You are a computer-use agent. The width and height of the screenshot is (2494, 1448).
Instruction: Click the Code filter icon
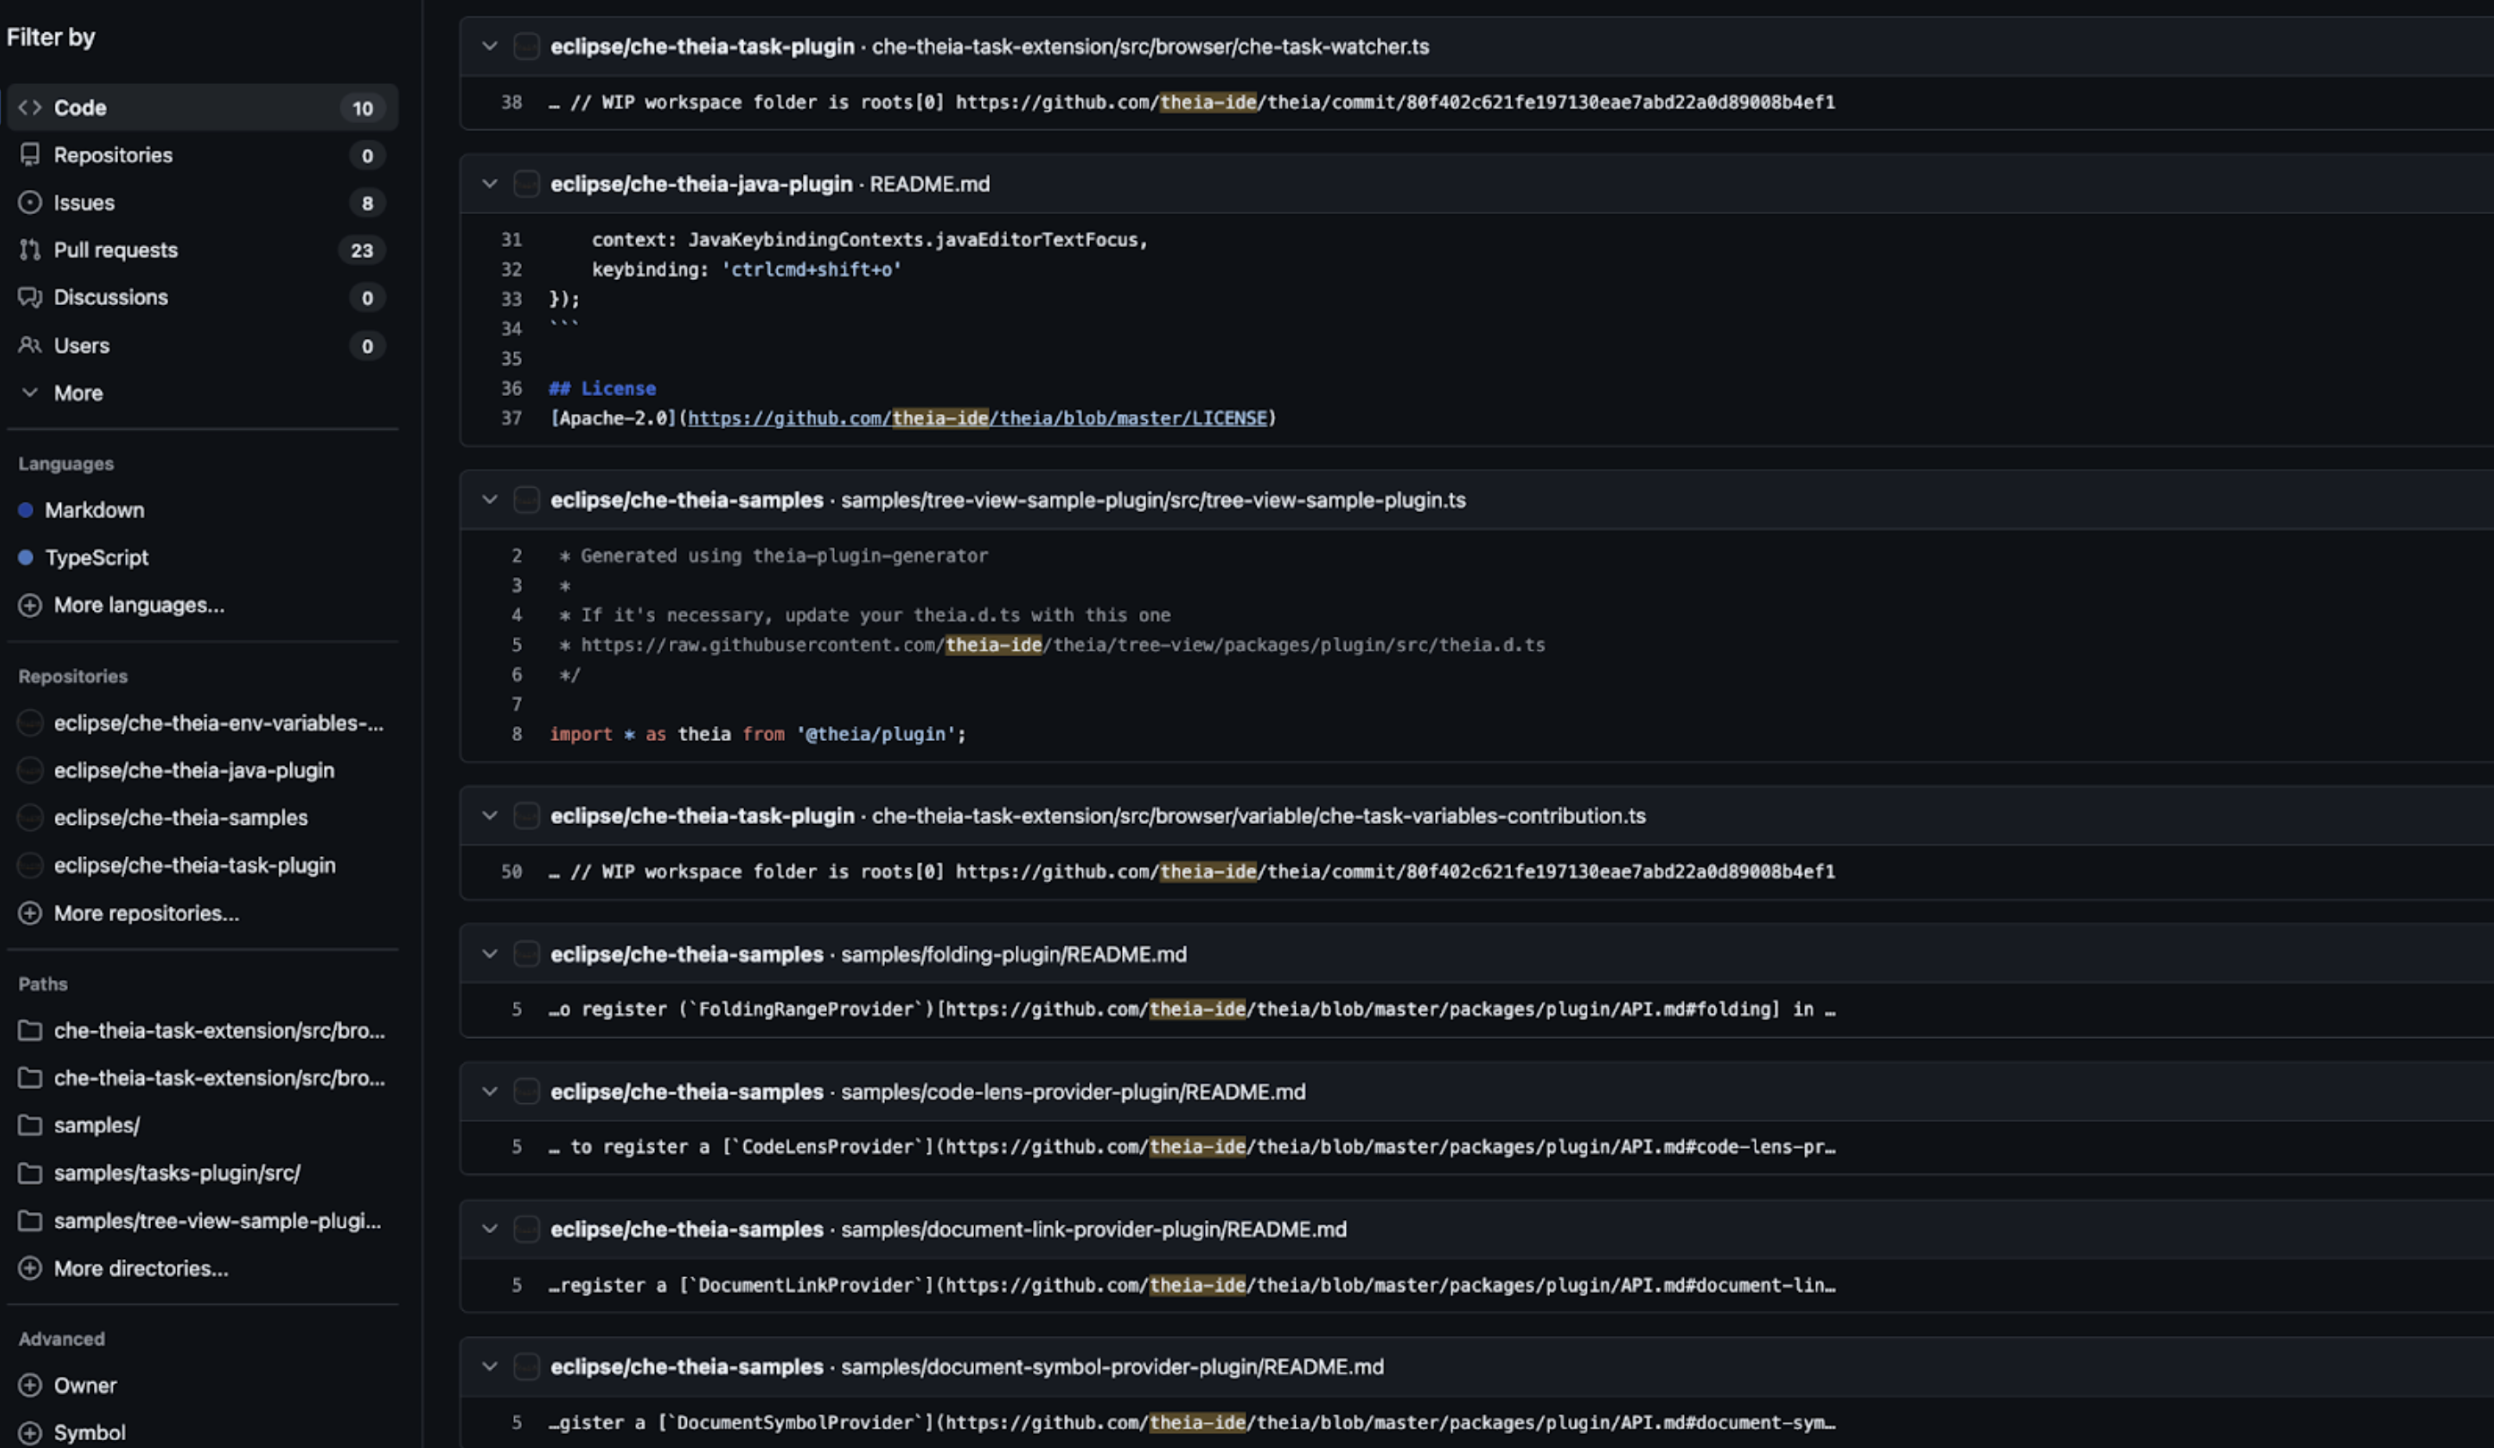click(30, 107)
